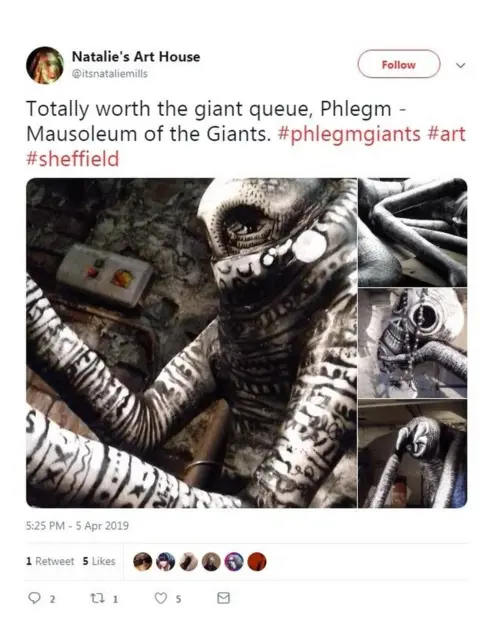Open the bottom-right giant hand thumbnail
The width and height of the screenshot is (480, 639).
click(412, 454)
